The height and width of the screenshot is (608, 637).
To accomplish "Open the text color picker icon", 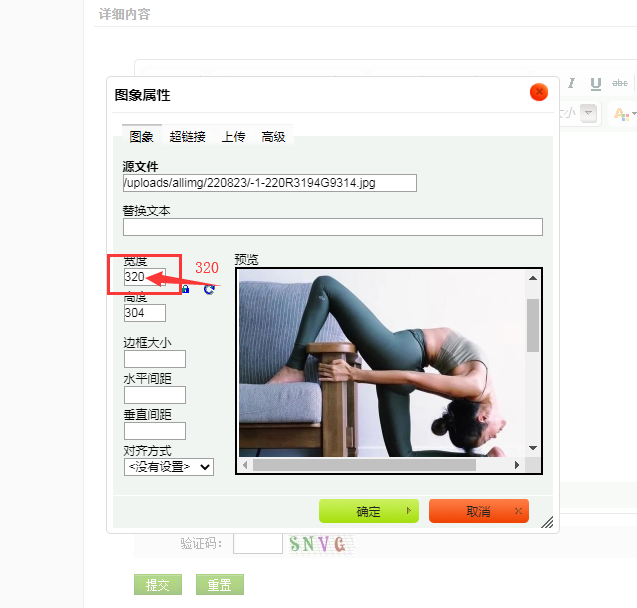I will (621, 114).
